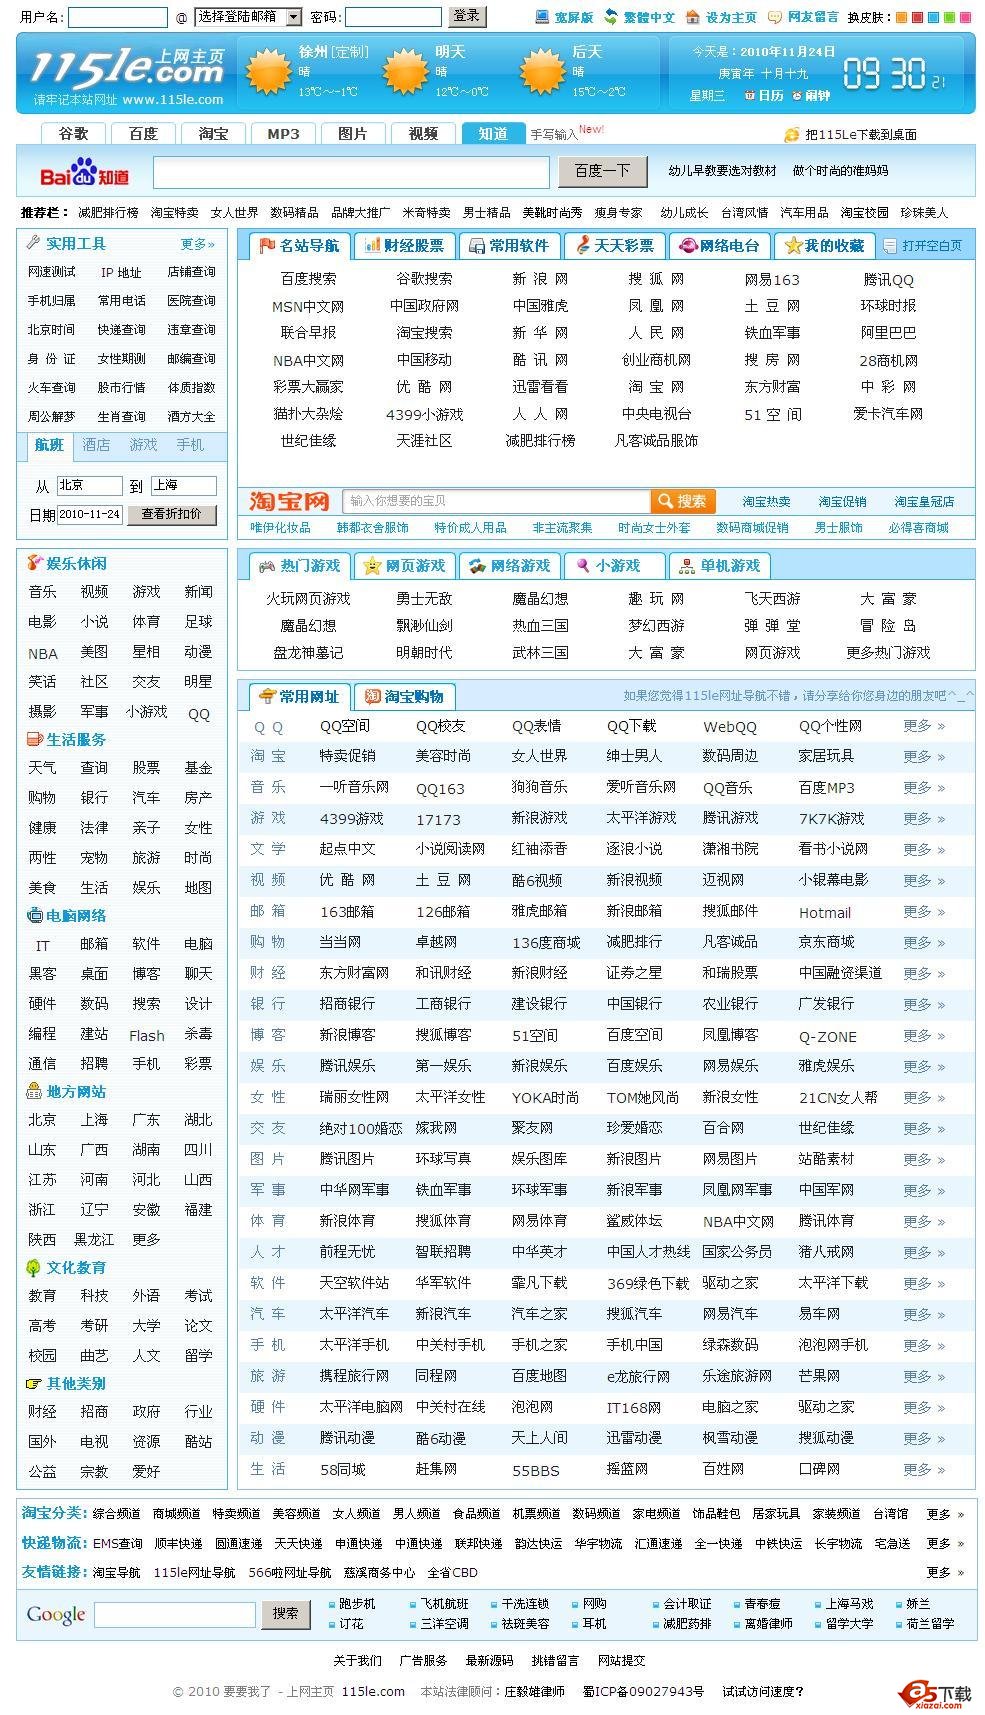Viewport: 985px width, 1715px height.
Task: Click the 文化教育 section icon
Action: pos(35,1267)
